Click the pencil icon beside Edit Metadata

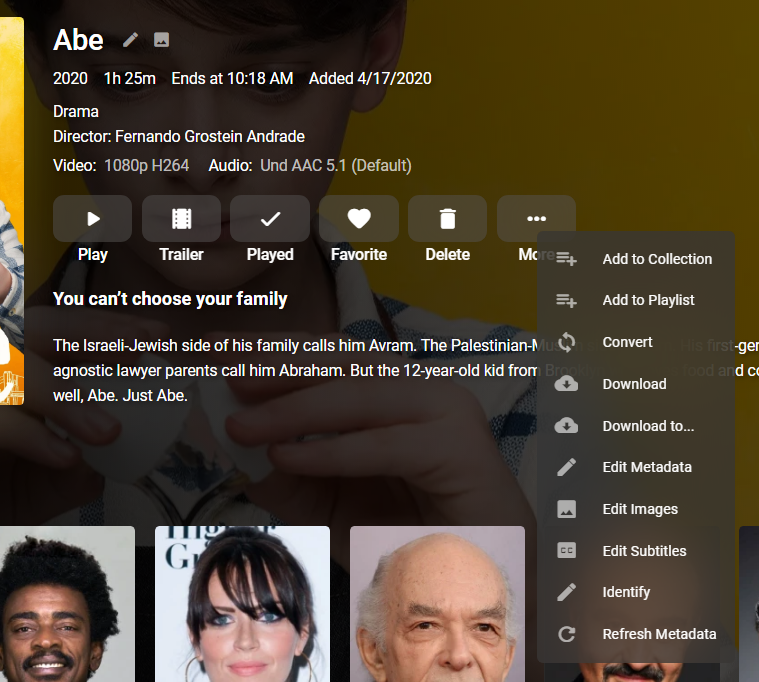tap(566, 467)
